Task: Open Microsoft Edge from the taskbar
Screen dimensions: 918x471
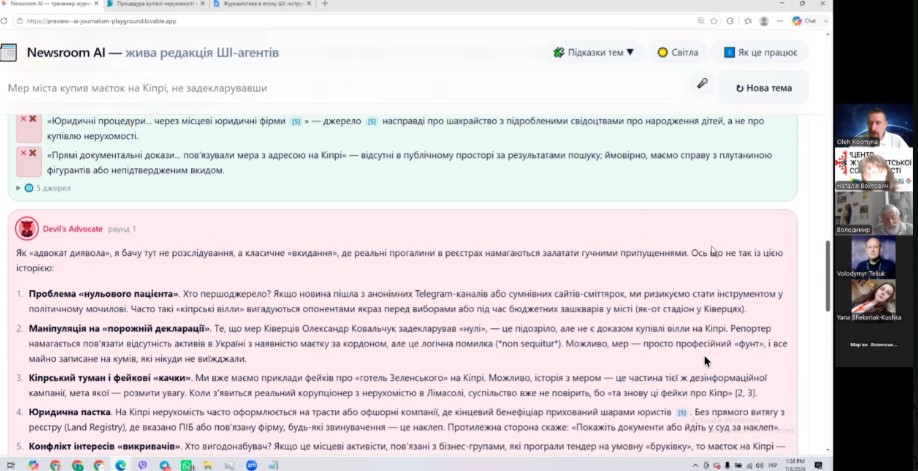Action: 121,465
